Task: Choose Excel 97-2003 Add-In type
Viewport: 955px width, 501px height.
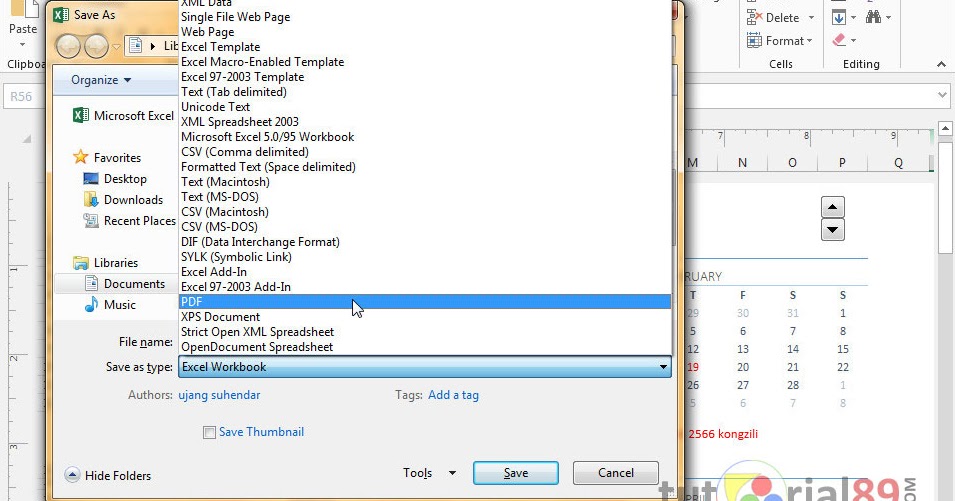Action: point(425,287)
